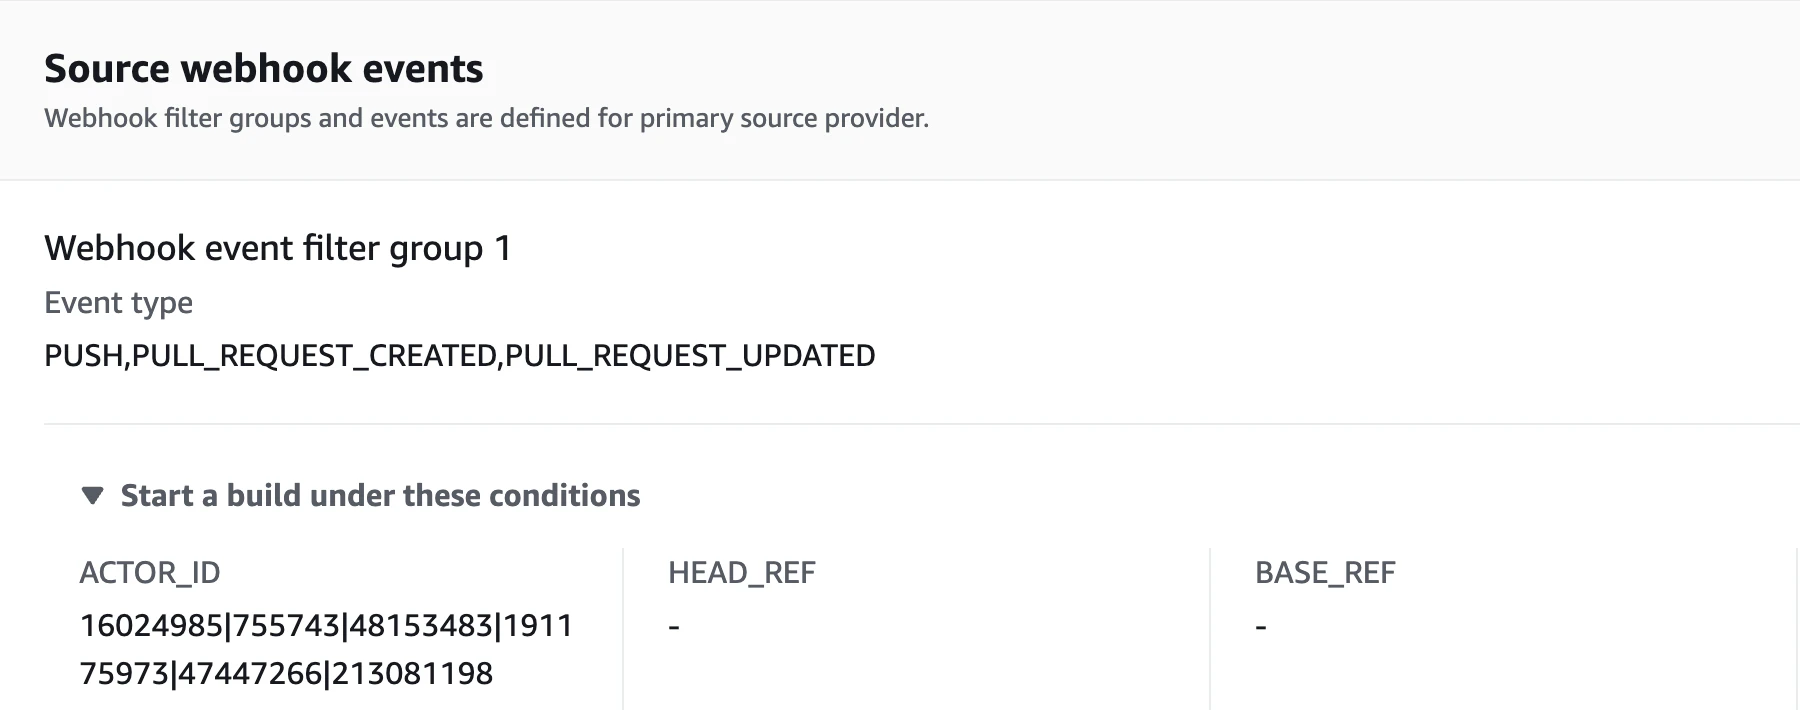Select the PULL_REQUEST_UPDATED event label
The width and height of the screenshot is (1800, 710).
pos(690,355)
